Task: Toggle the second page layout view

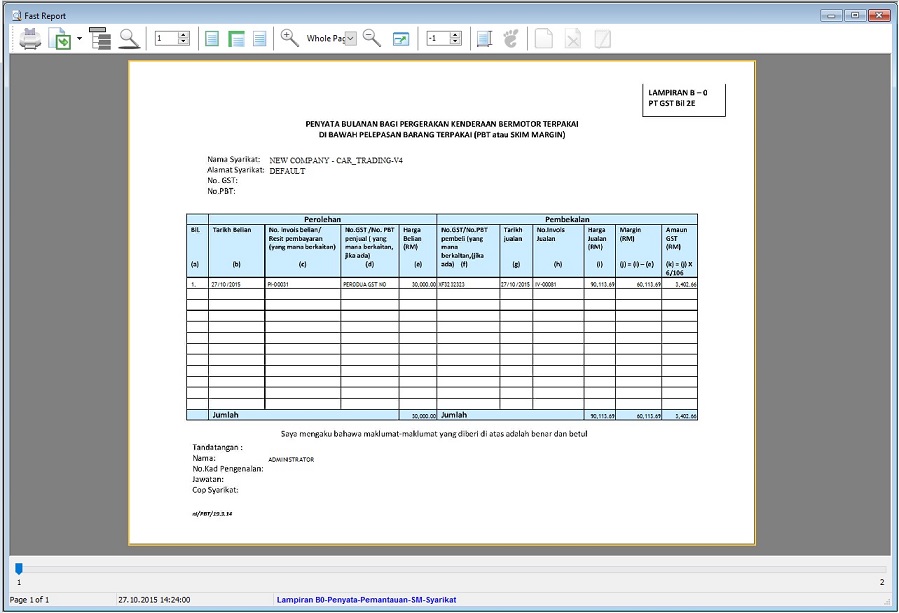Action: tap(236, 39)
